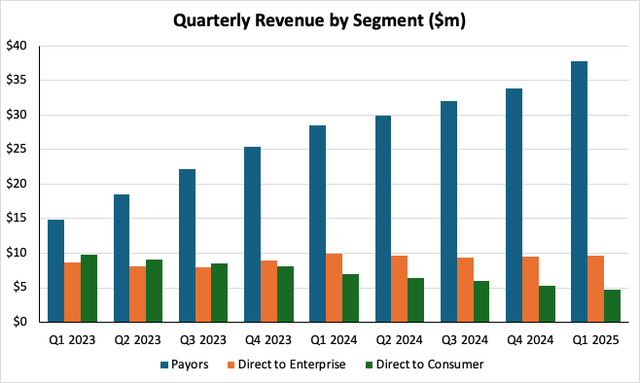Image resolution: width=640 pixels, height=383 pixels.
Task: Click the Q4 2024 axis label
Action: point(530,340)
